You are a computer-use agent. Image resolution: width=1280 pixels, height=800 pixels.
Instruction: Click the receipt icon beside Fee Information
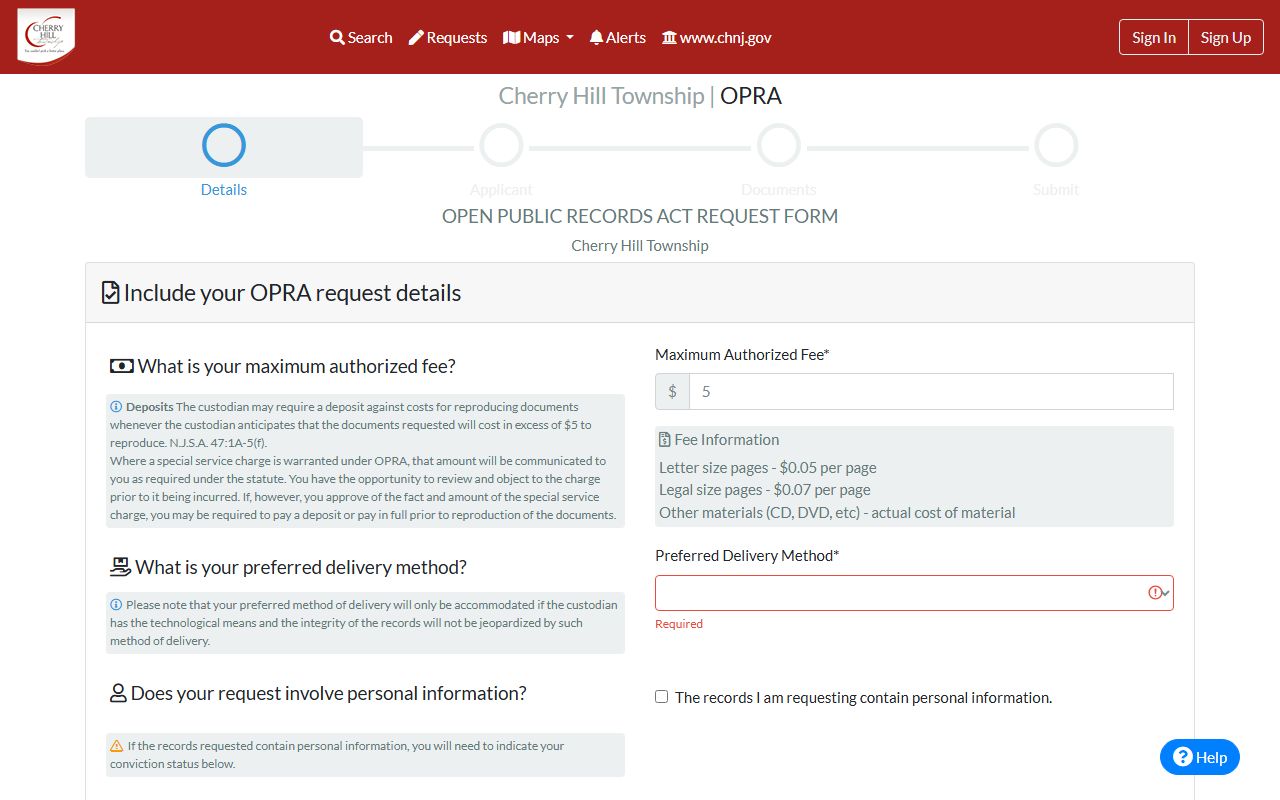pyautogui.click(x=665, y=439)
